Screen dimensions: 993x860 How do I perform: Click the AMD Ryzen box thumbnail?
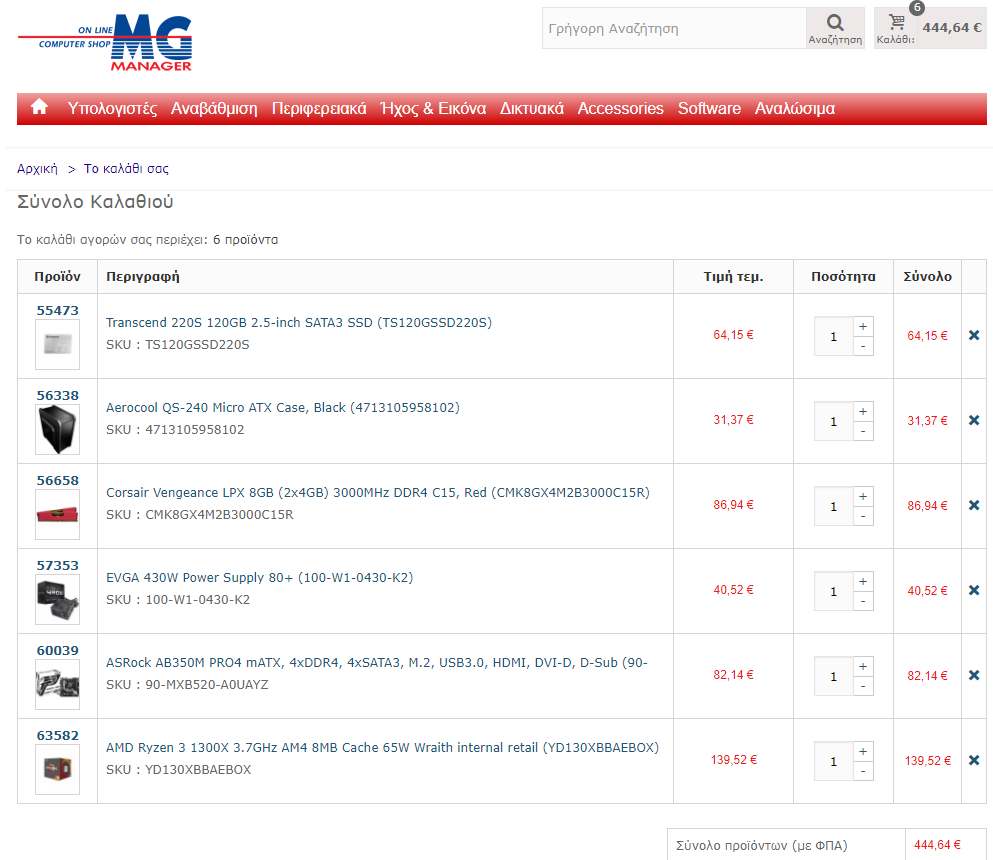pos(58,769)
